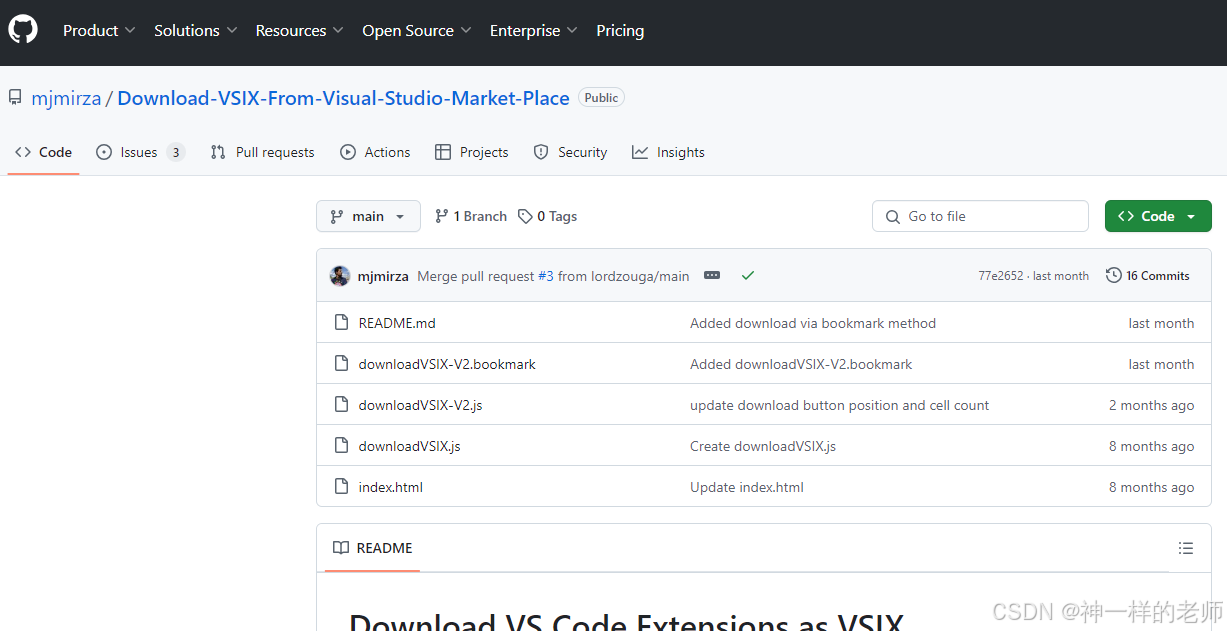
Task: Open the downloadVSIX-V2.bookmark file
Action: coord(447,364)
